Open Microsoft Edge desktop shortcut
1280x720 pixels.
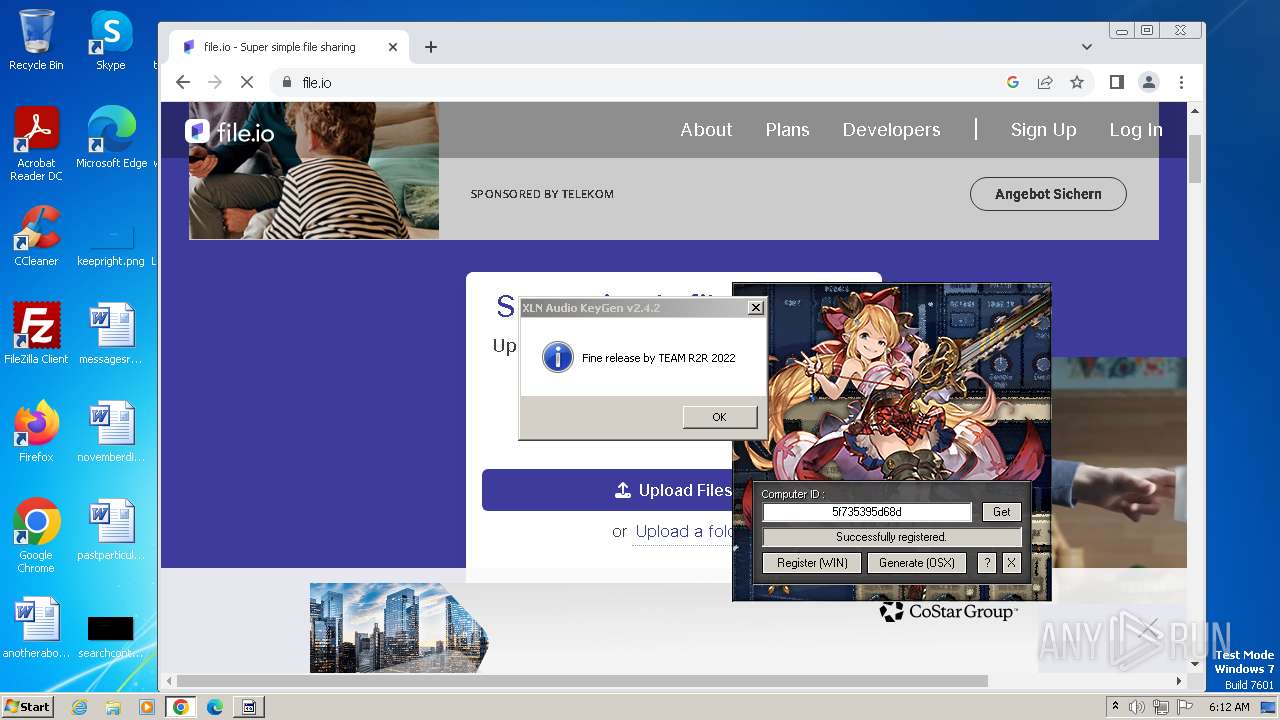111,138
